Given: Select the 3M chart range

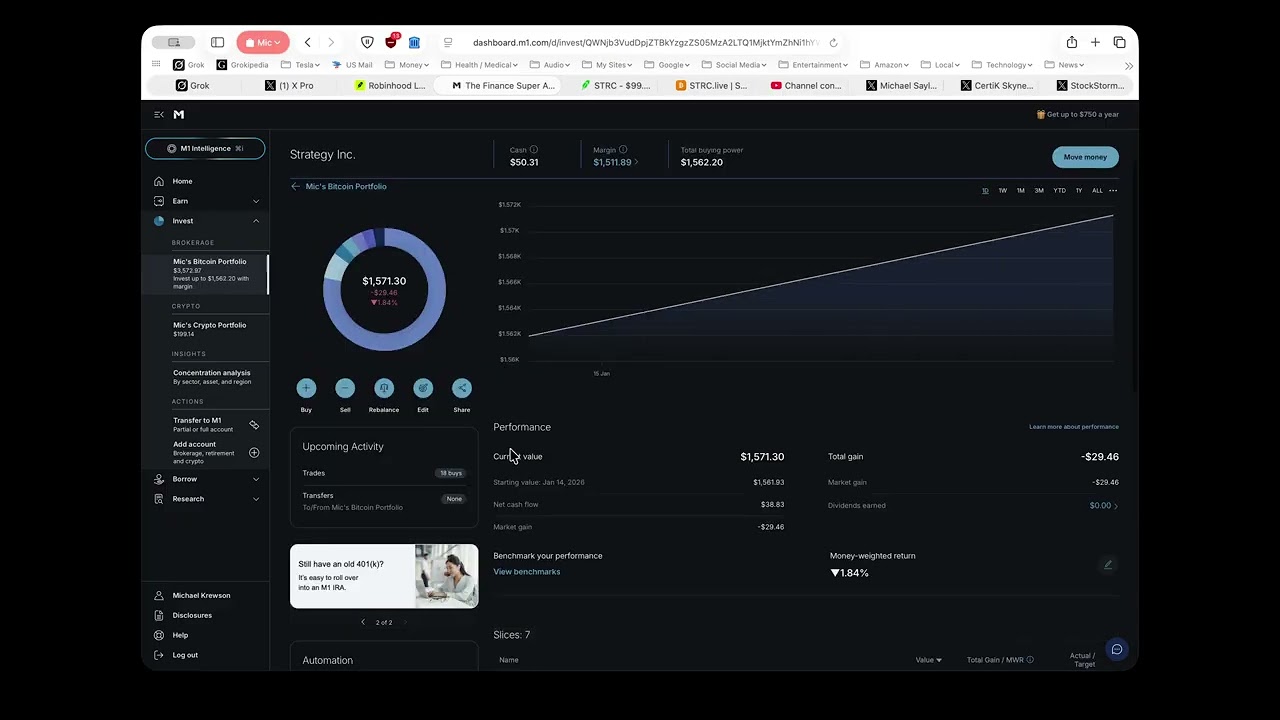Looking at the screenshot, I should coord(1039,190).
